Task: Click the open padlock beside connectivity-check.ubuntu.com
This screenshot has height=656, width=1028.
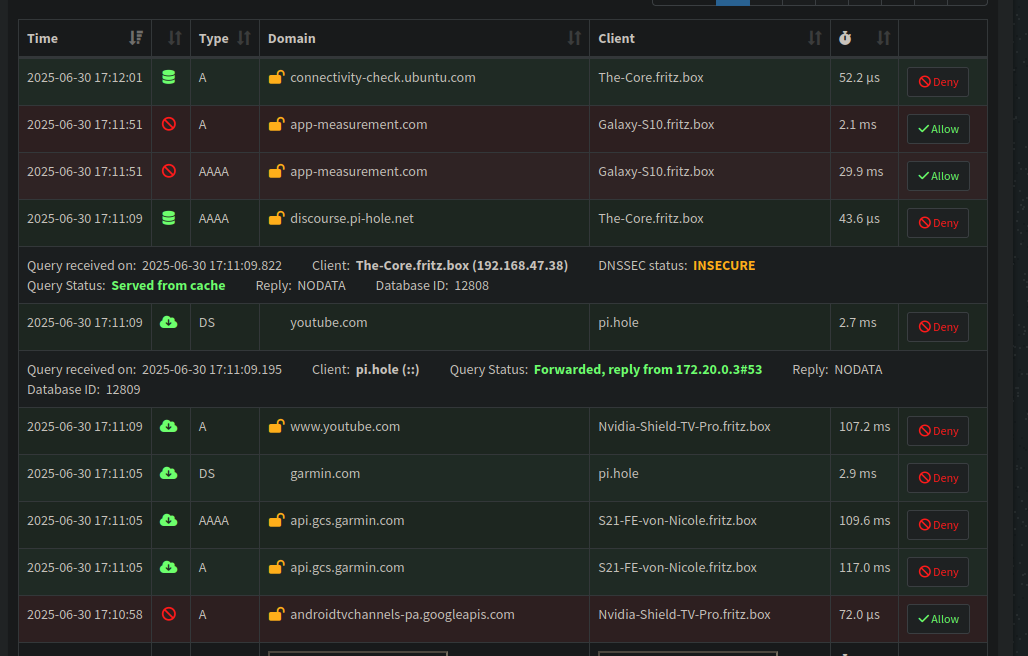Action: point(277,77)
